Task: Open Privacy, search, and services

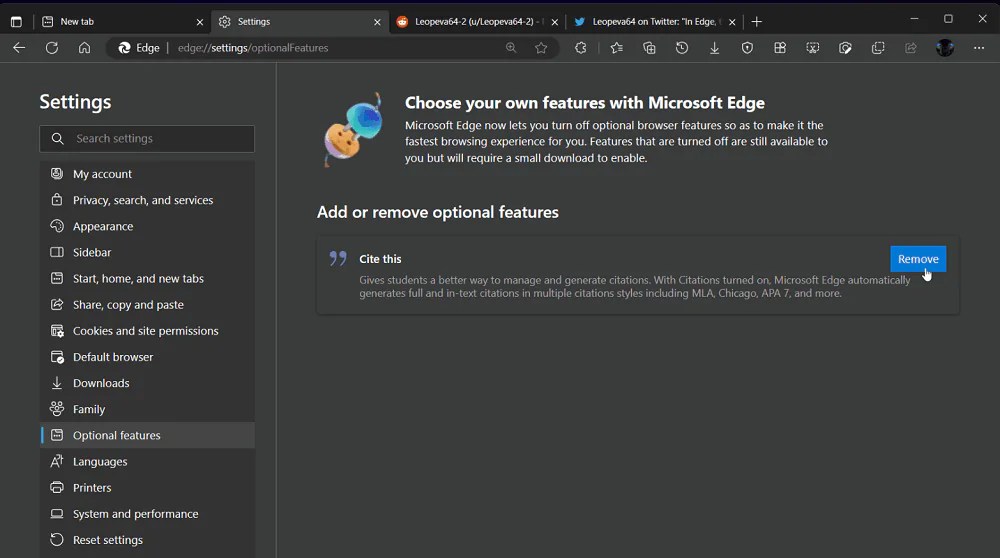Action: 147,200
